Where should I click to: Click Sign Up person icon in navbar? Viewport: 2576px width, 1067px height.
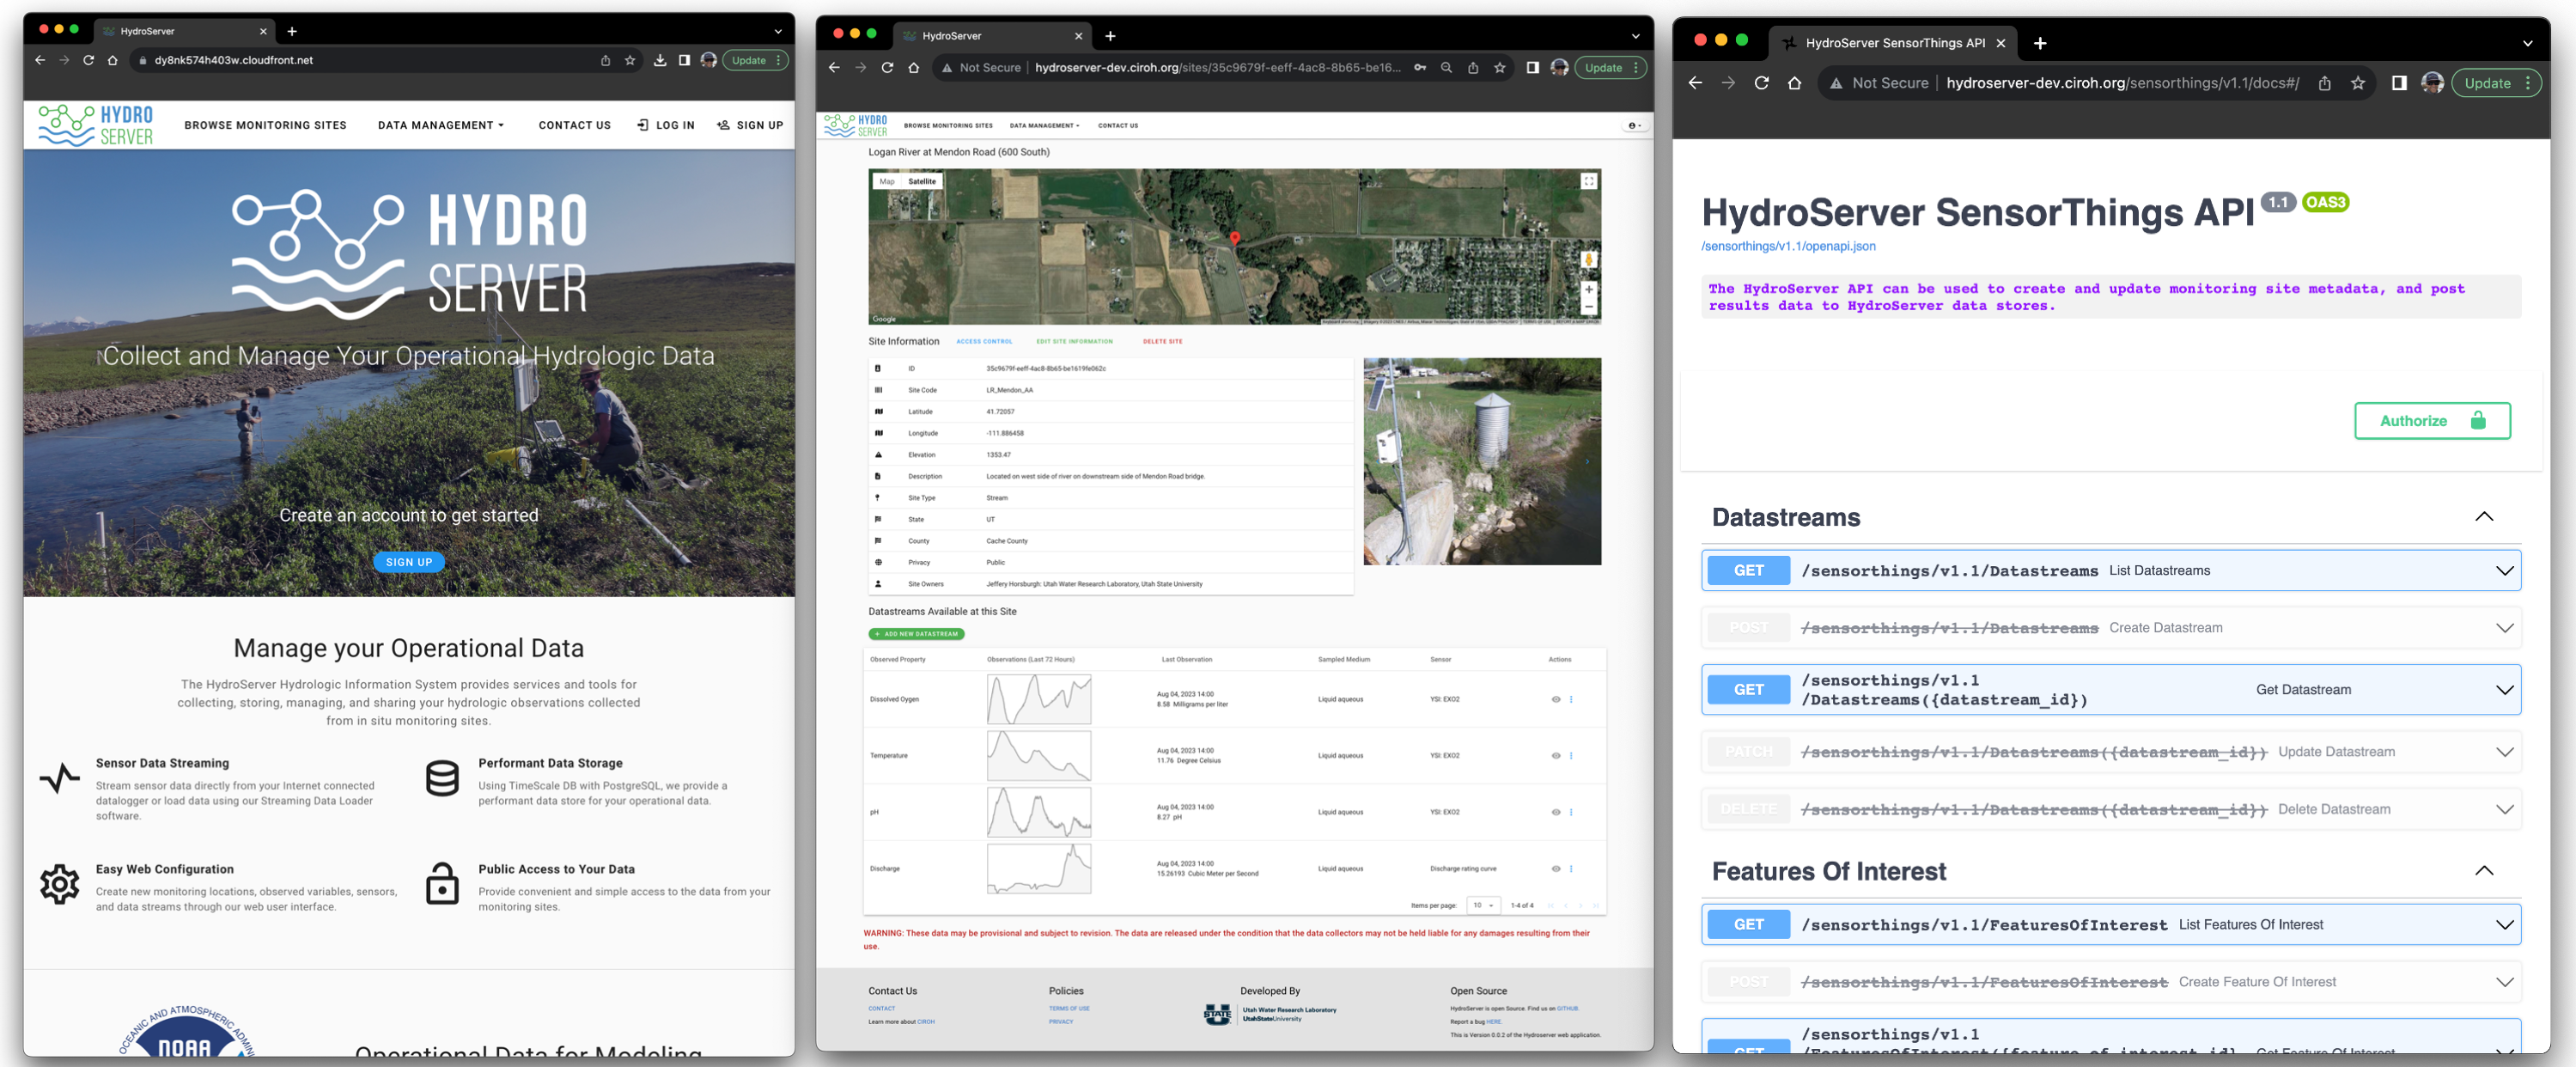pos(723,125)
